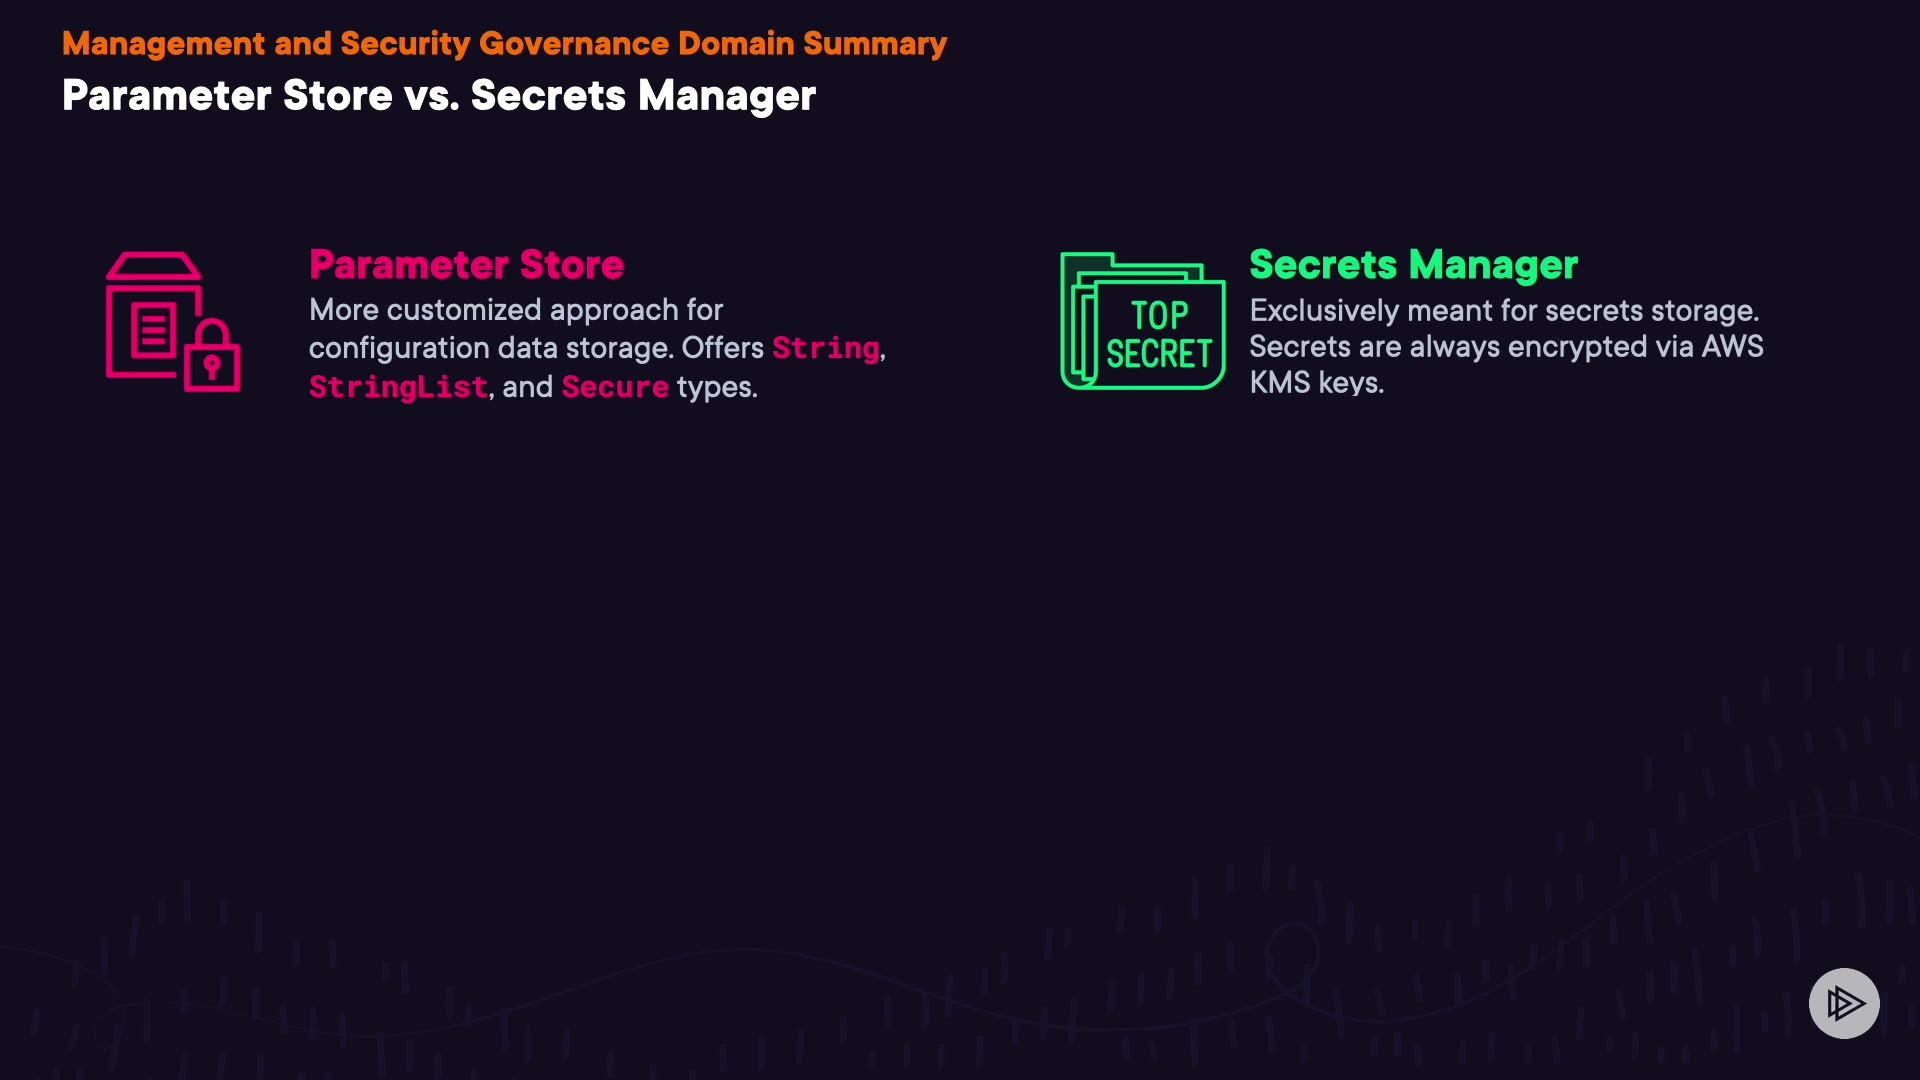The image size is (1920, 1080).
Task: Click the word TOP in folder icon
Action: (1159, 316)
